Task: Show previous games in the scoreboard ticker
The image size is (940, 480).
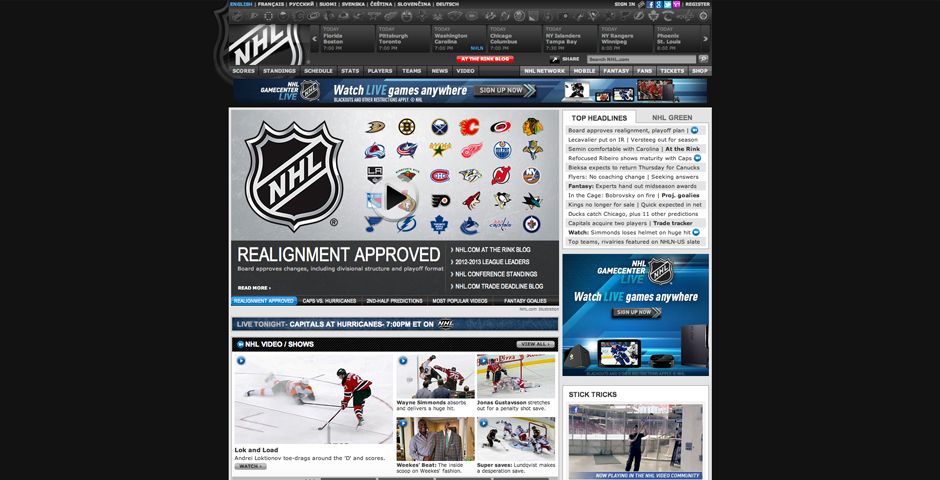Action: pyautogui.click(x=314, y=38)
